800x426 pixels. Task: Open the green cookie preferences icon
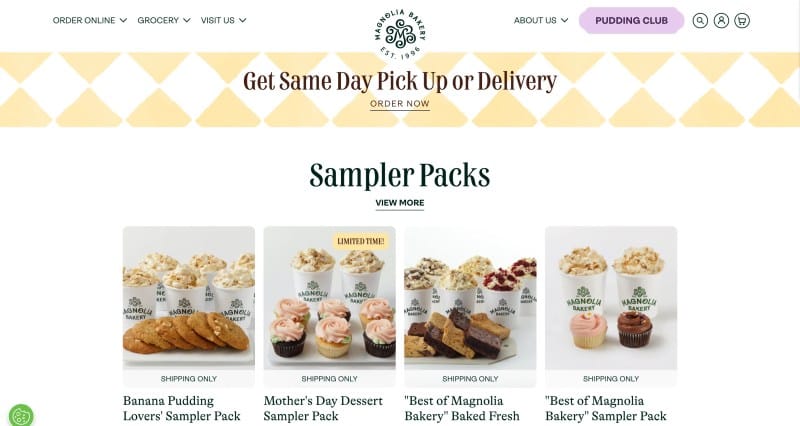click(21, 415)
